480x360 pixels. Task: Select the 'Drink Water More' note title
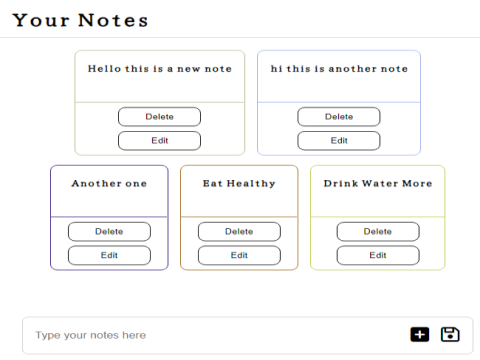378,183
